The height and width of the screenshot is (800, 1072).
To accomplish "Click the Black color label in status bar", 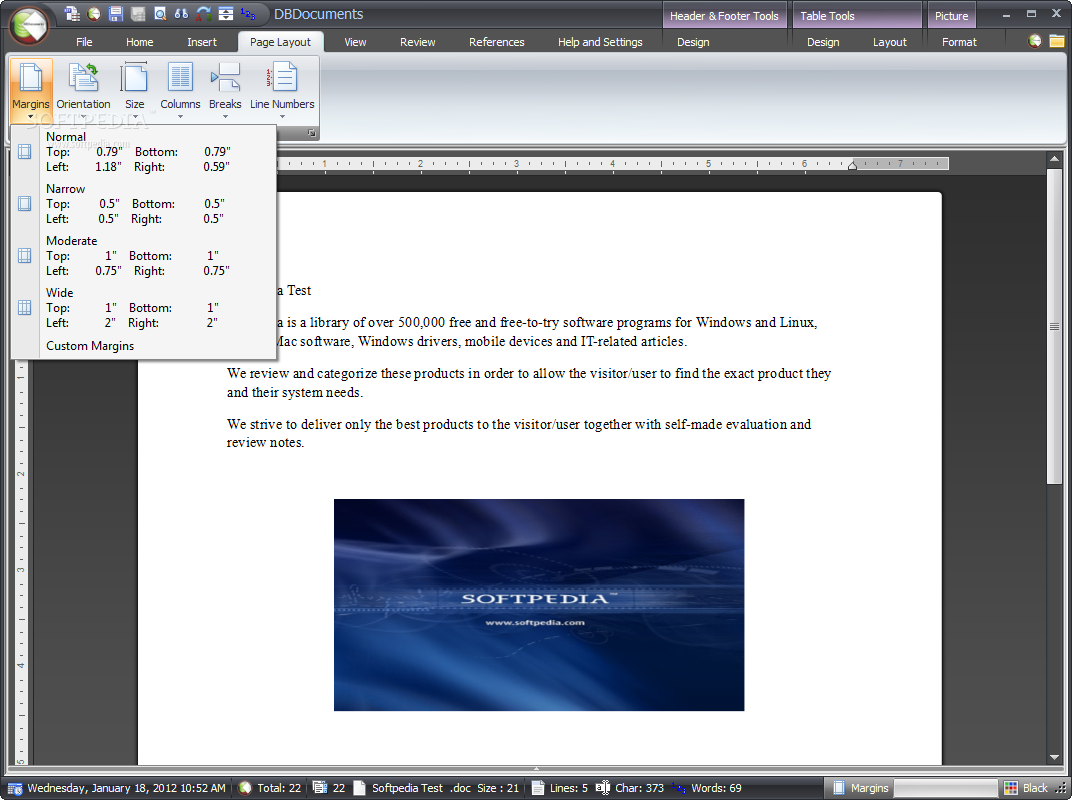I will click(1035, 788).
